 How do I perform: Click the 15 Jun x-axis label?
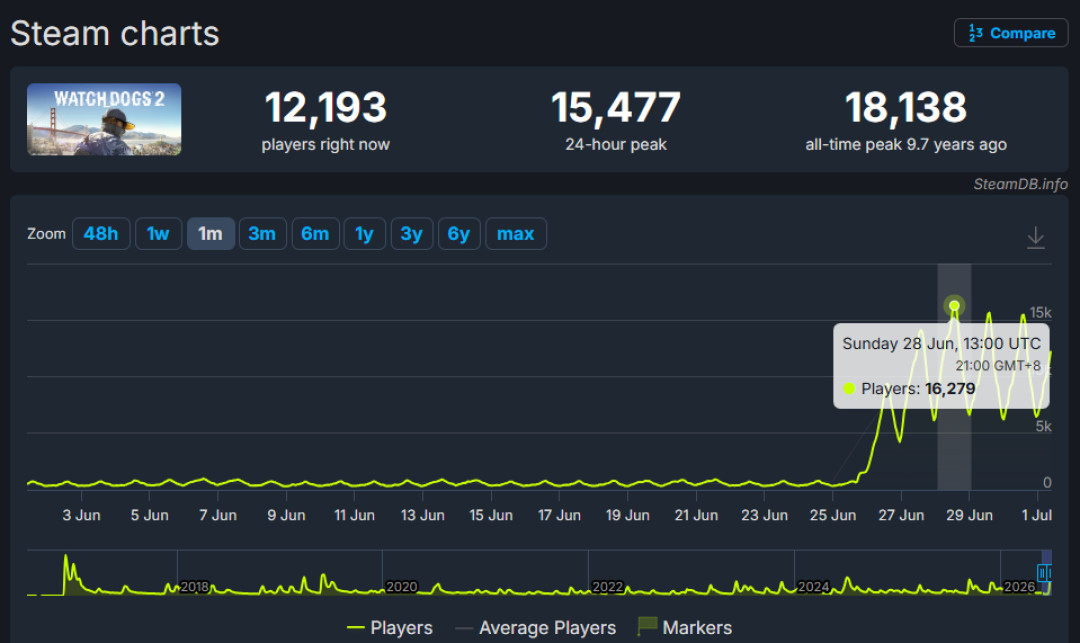pos(491,515)
